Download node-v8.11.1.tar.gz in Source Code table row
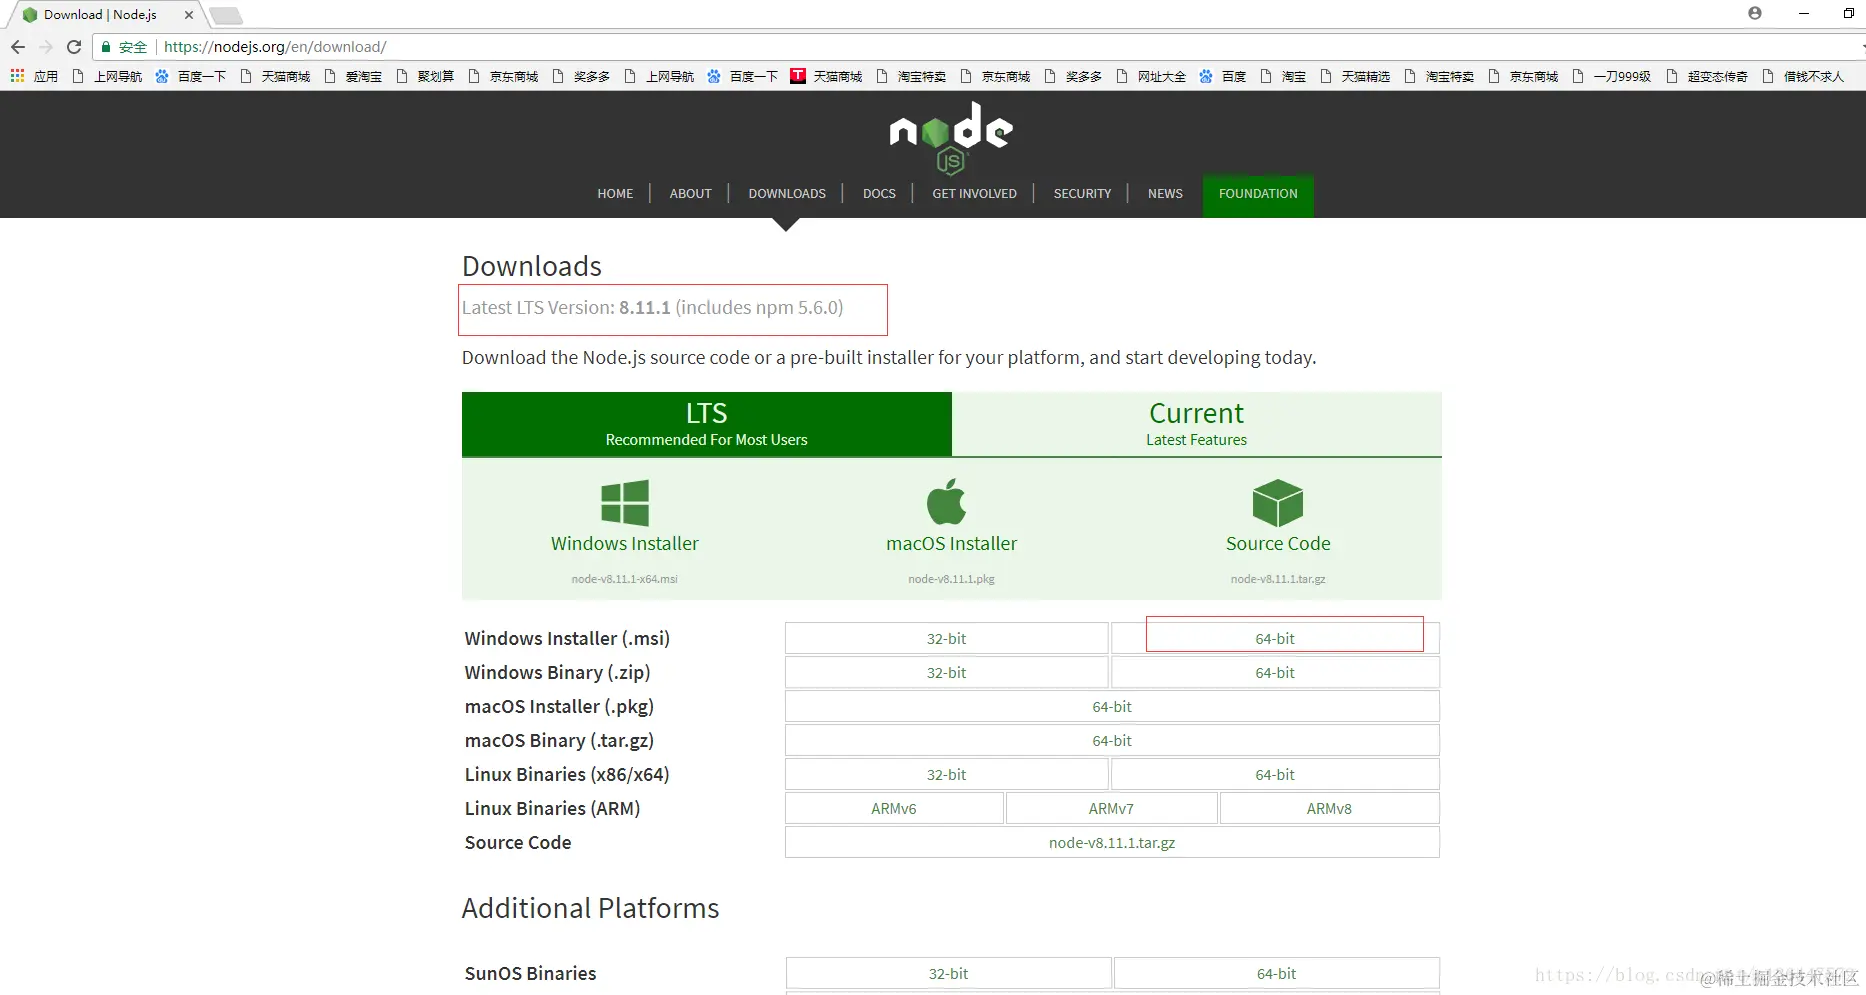 click(x=1112, y=842)
